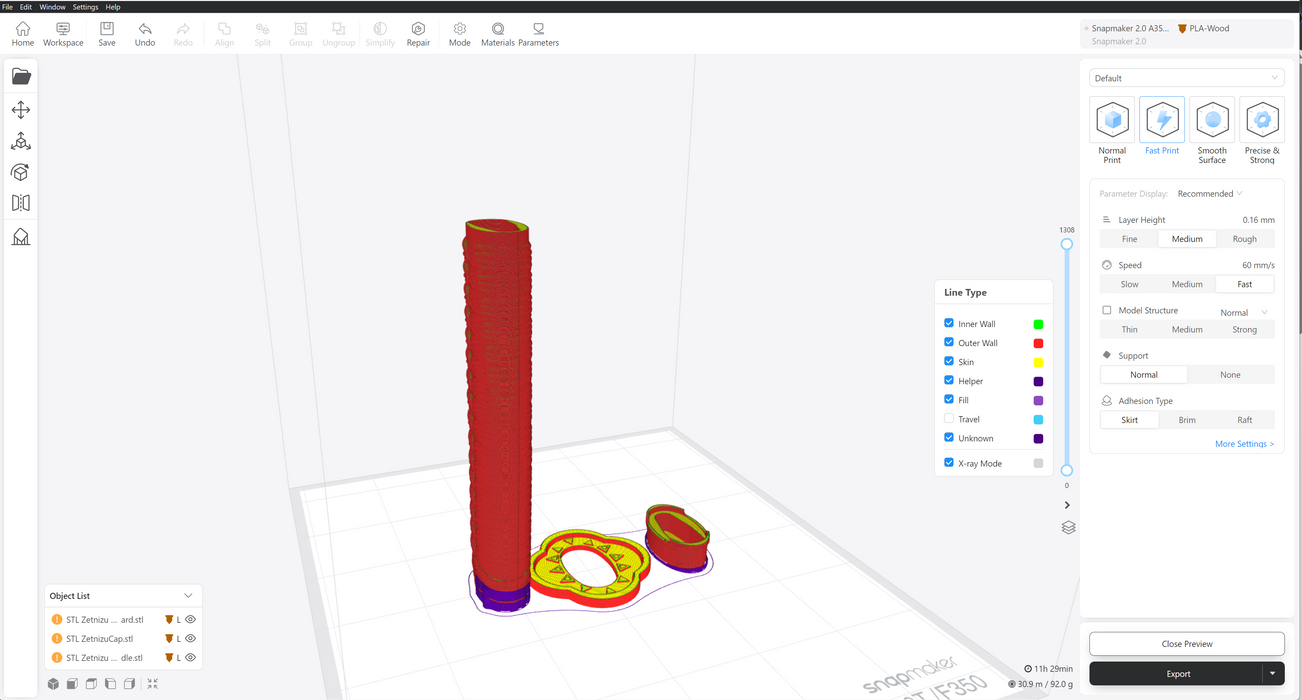This screenshot has height=700, width=1302.
Task: Choose the Smooth Surface print preset
Action: (1212, 131)
